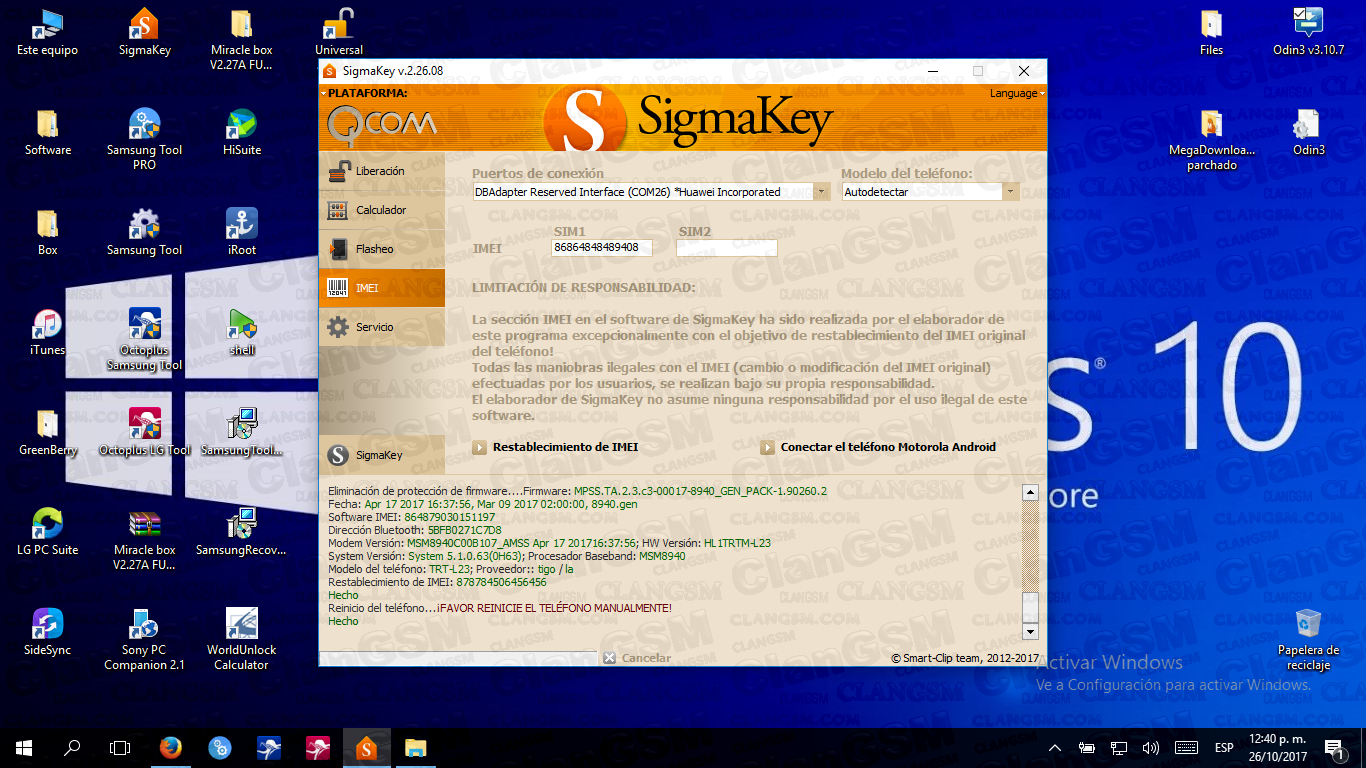Screen dimensions: 1366x768
Task: Click the SIM1 IMEI input field
Action: [602, 247]
